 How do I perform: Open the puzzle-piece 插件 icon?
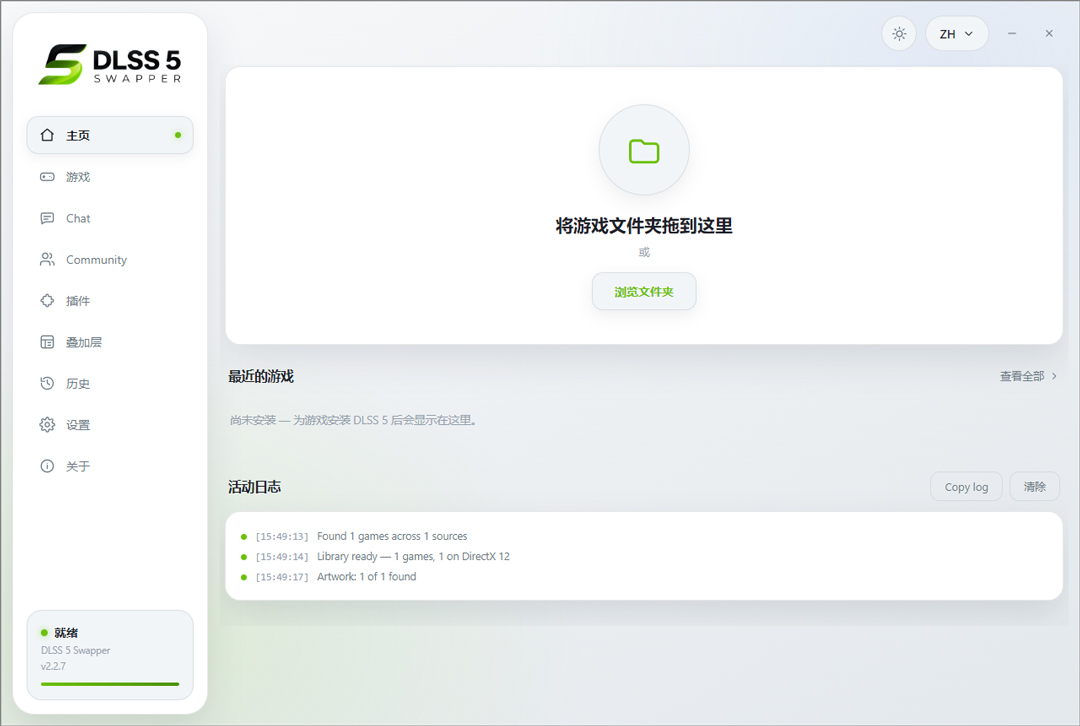[x=47, y=301]
